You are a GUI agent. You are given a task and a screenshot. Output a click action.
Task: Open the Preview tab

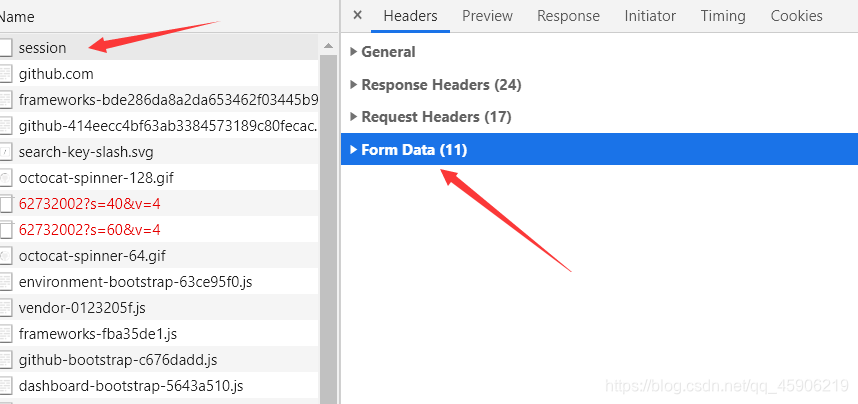tap(487, 16)
